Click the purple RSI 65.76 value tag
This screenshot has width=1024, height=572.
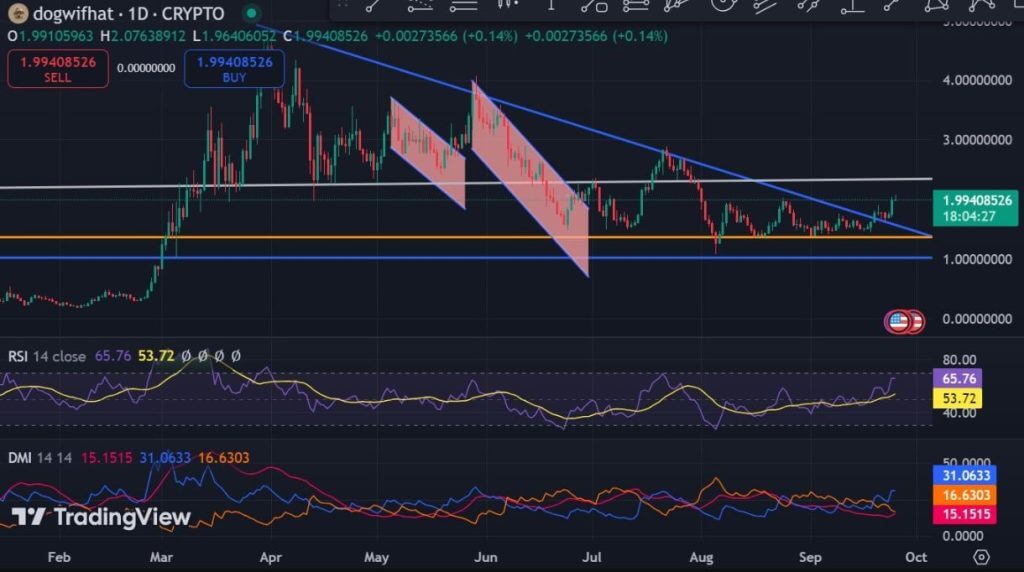(x=958, y=379)
